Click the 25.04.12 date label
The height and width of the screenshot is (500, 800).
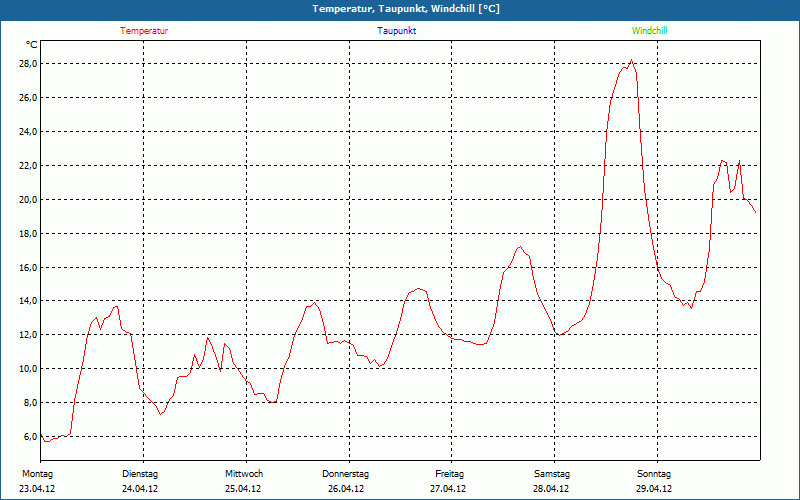click(x=243, y=489)
